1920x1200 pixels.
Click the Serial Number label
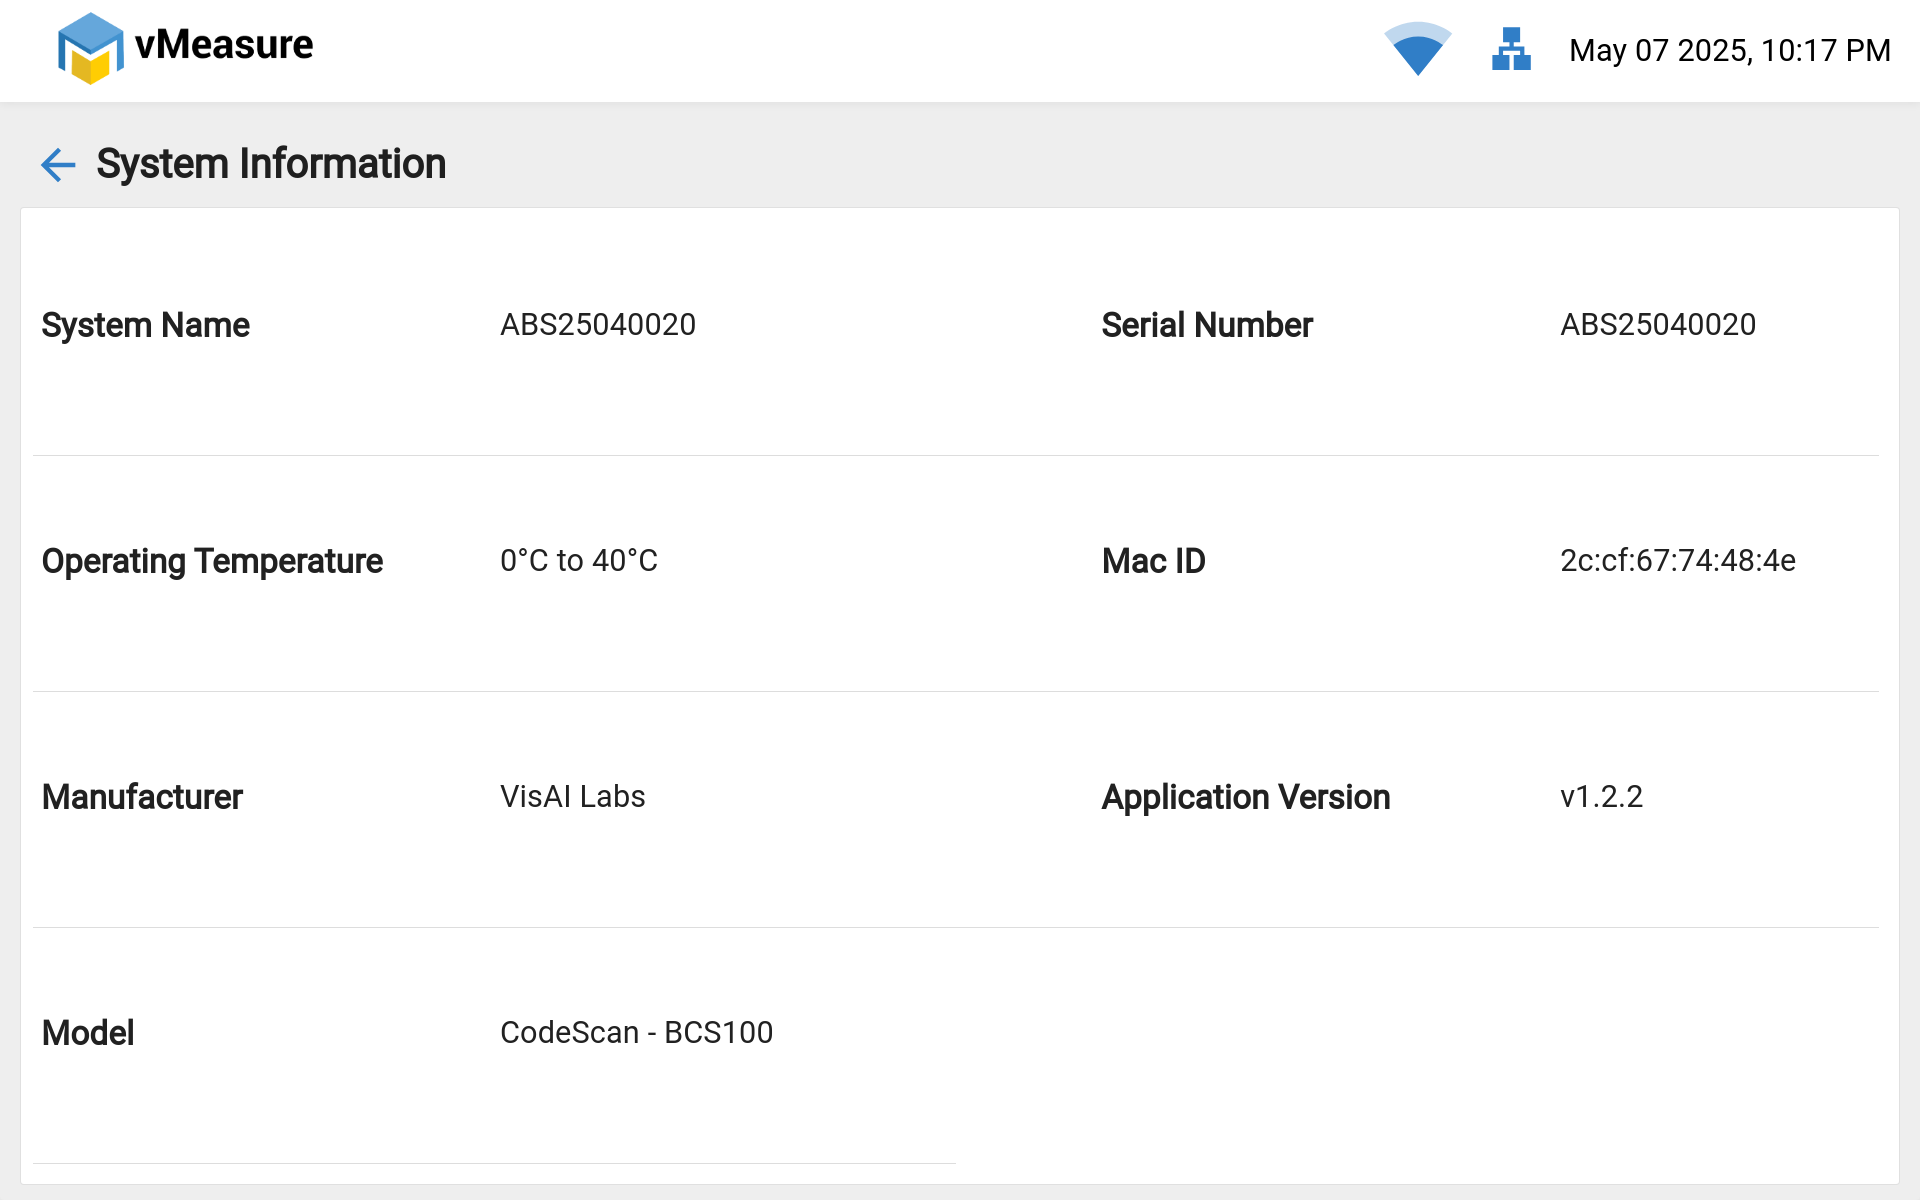click(1207, 326)
